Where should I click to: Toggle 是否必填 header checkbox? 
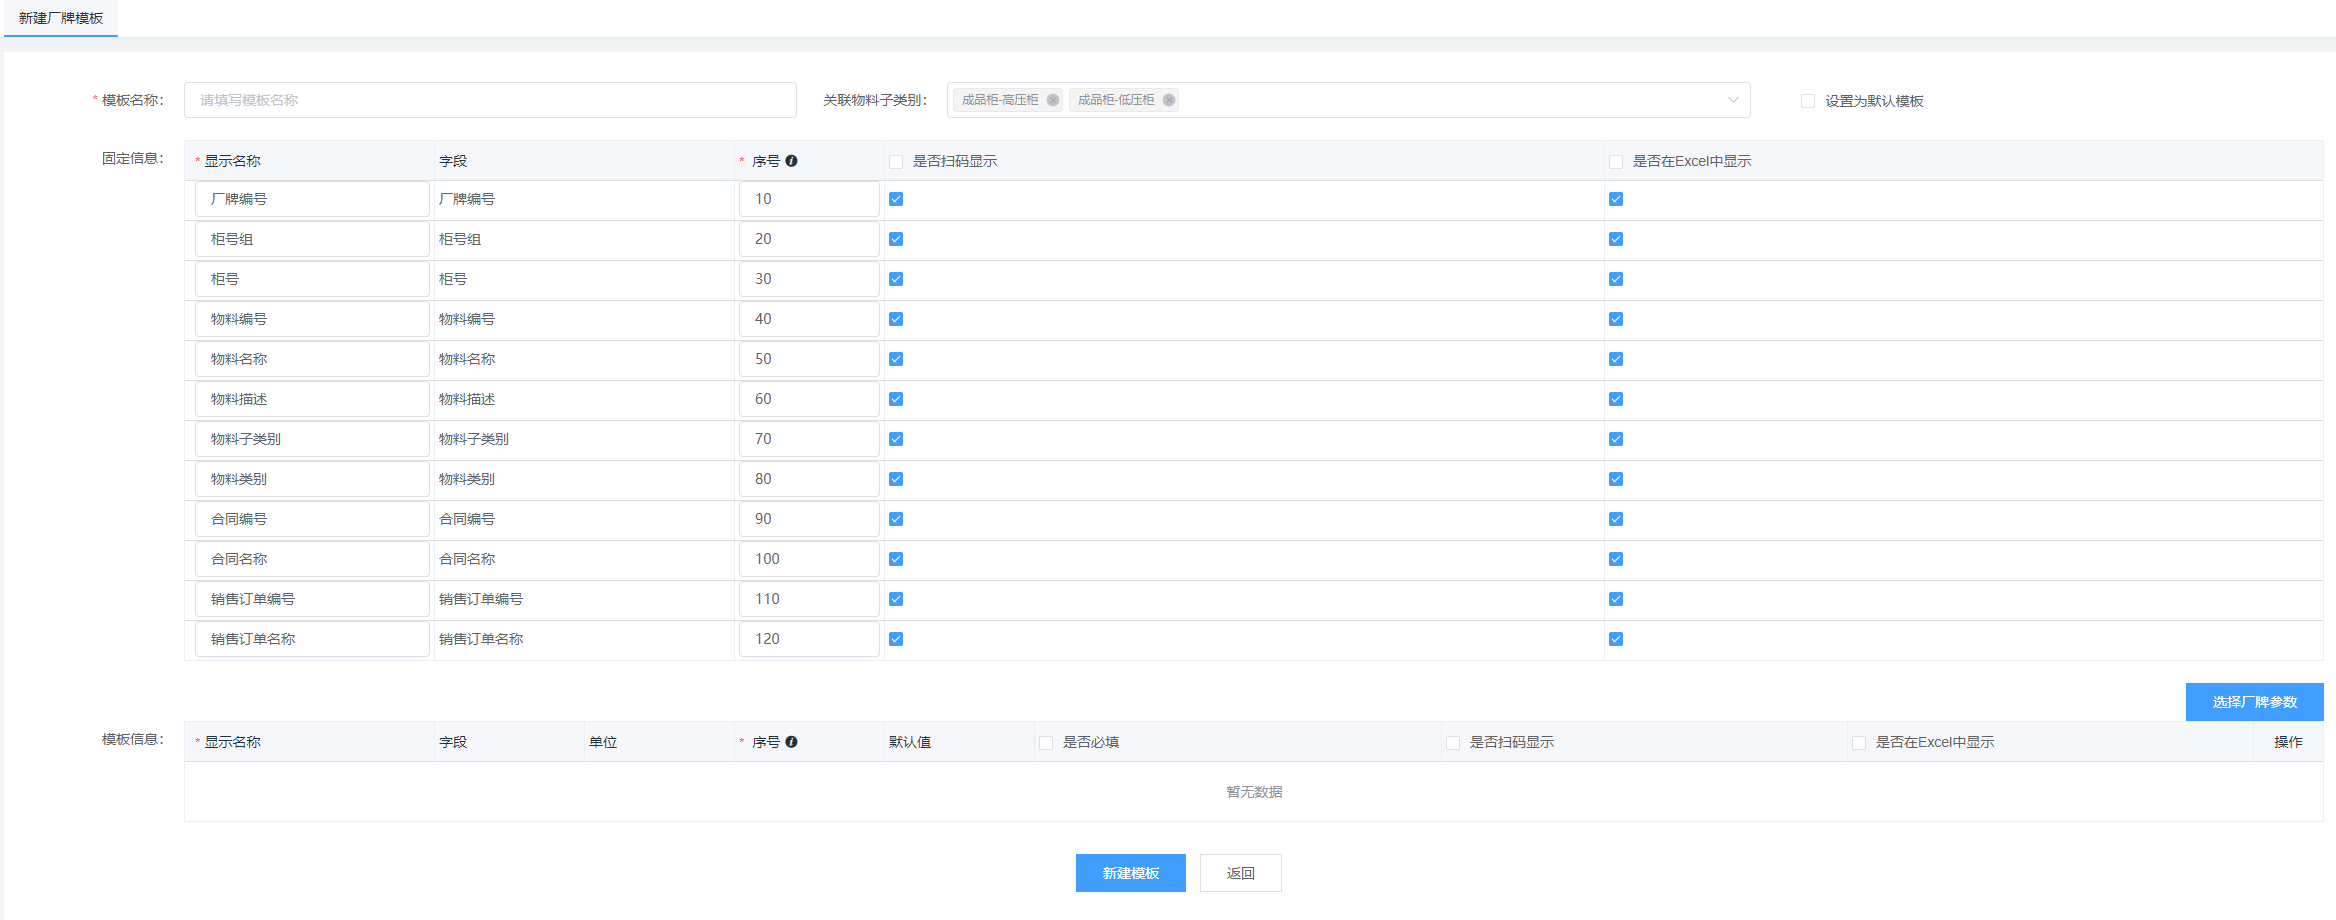(1046, 743)
